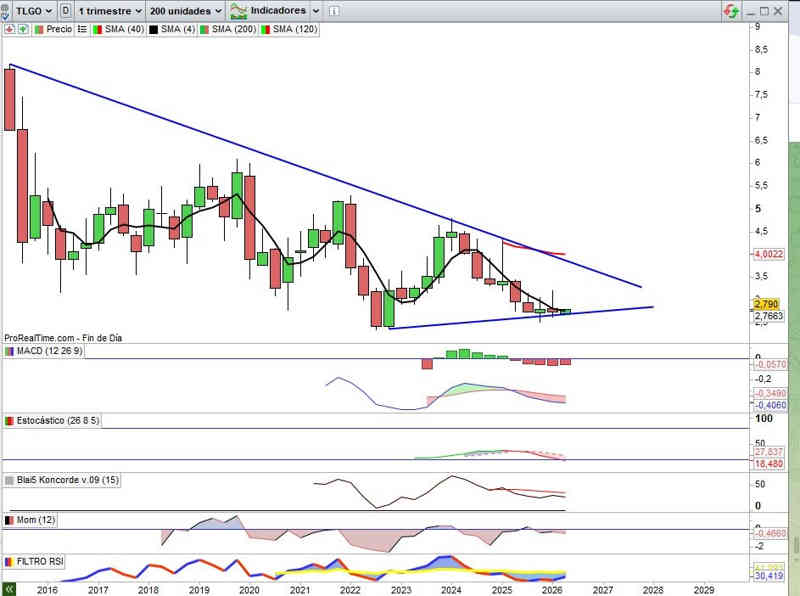
Task: Click the list icon after Precio
Action: 80,30
